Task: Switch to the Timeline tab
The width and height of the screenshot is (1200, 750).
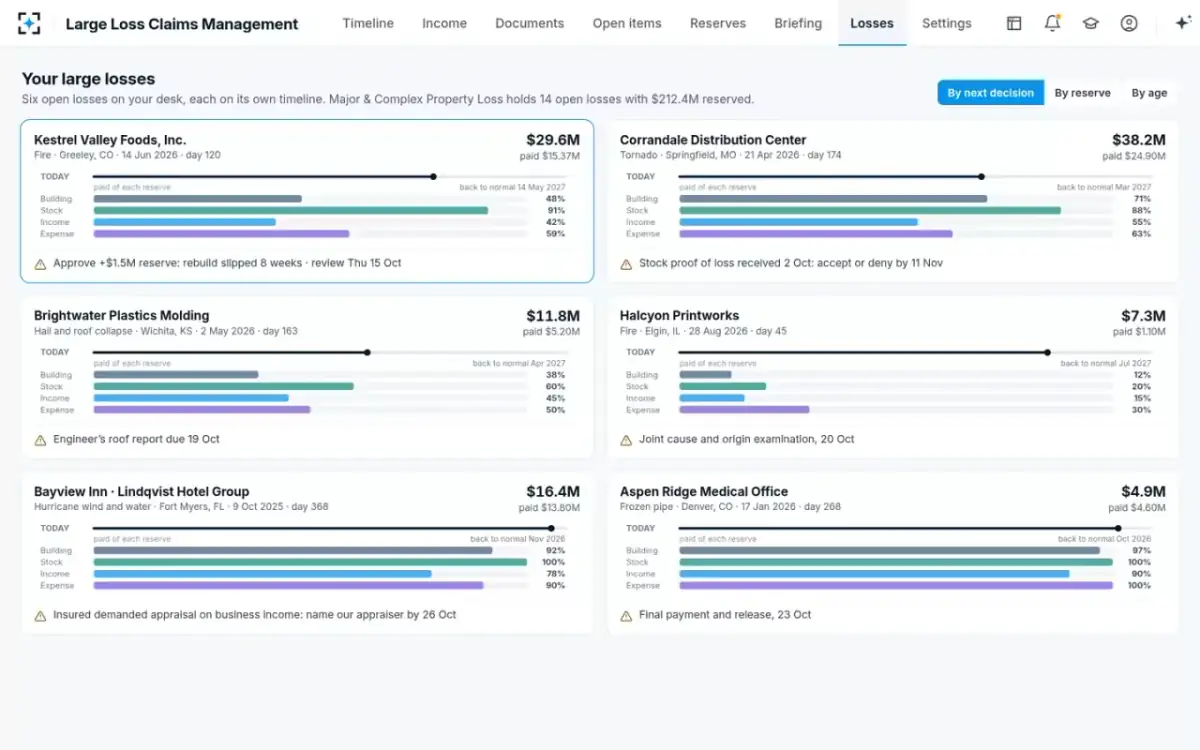Action: 368,23
